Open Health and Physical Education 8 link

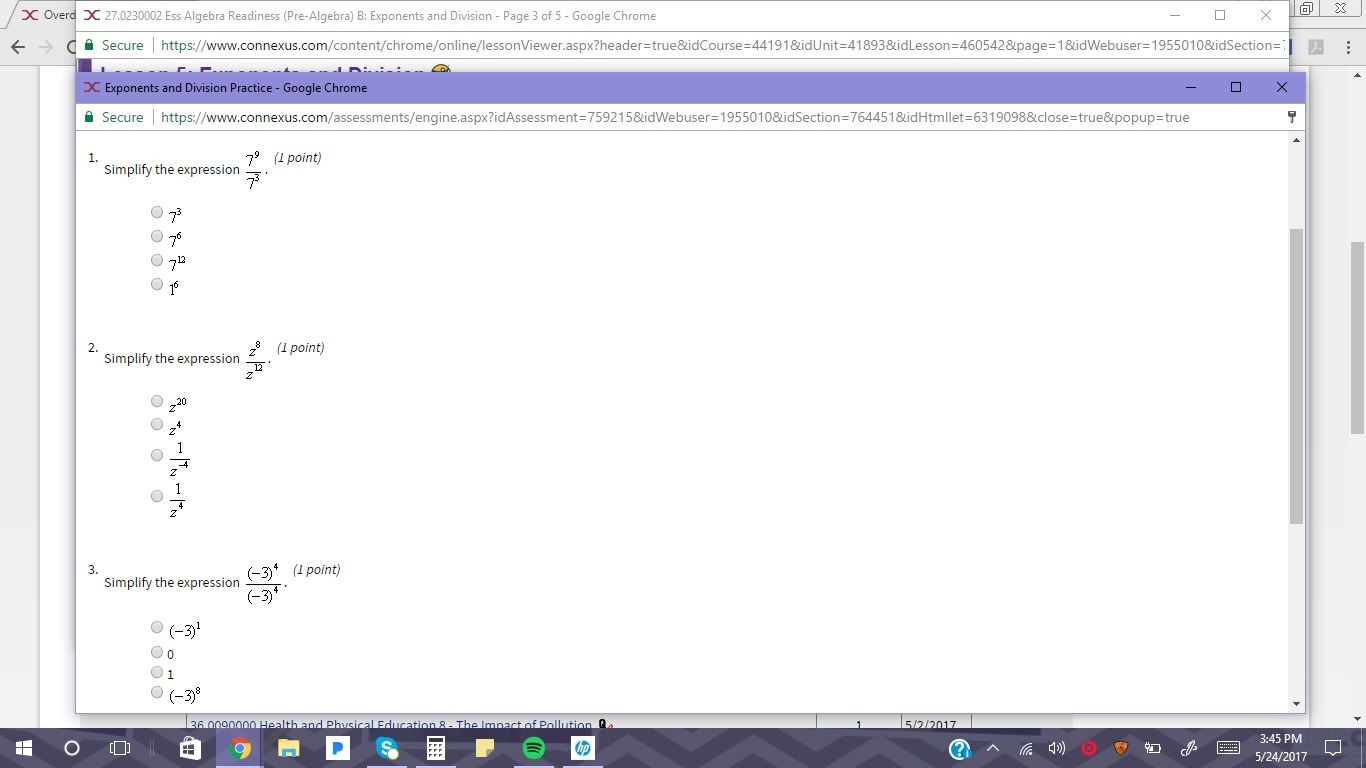[x=390, y=726]
